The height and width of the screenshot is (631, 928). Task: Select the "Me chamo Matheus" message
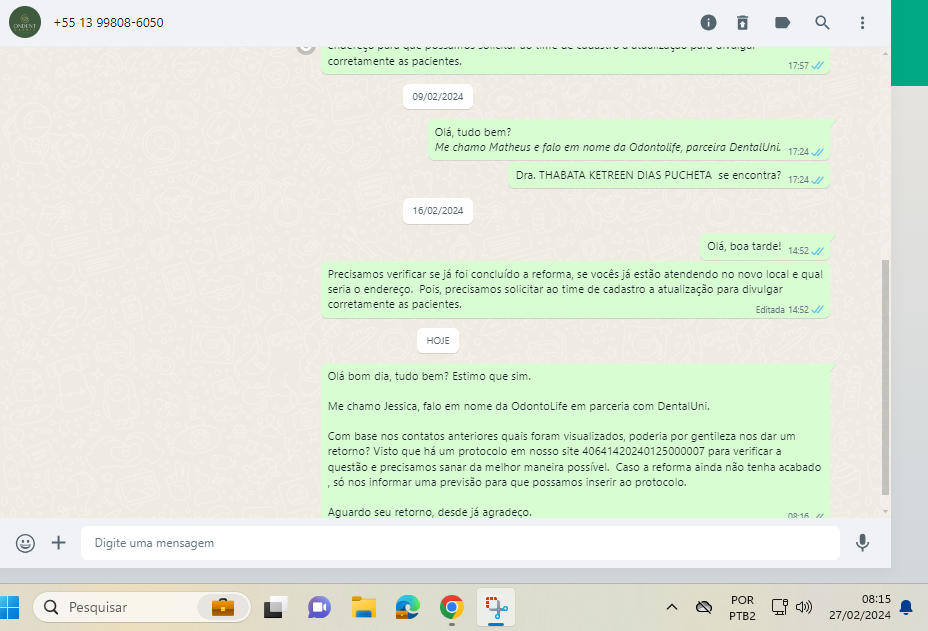pyautogui.click(x=628, y=140)
